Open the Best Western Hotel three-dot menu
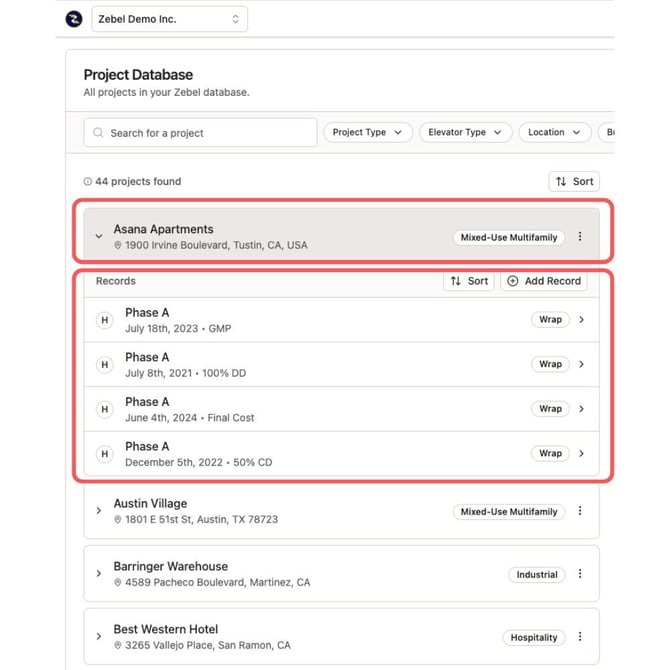Screen dimensions: 670x670 coord(580,637)
